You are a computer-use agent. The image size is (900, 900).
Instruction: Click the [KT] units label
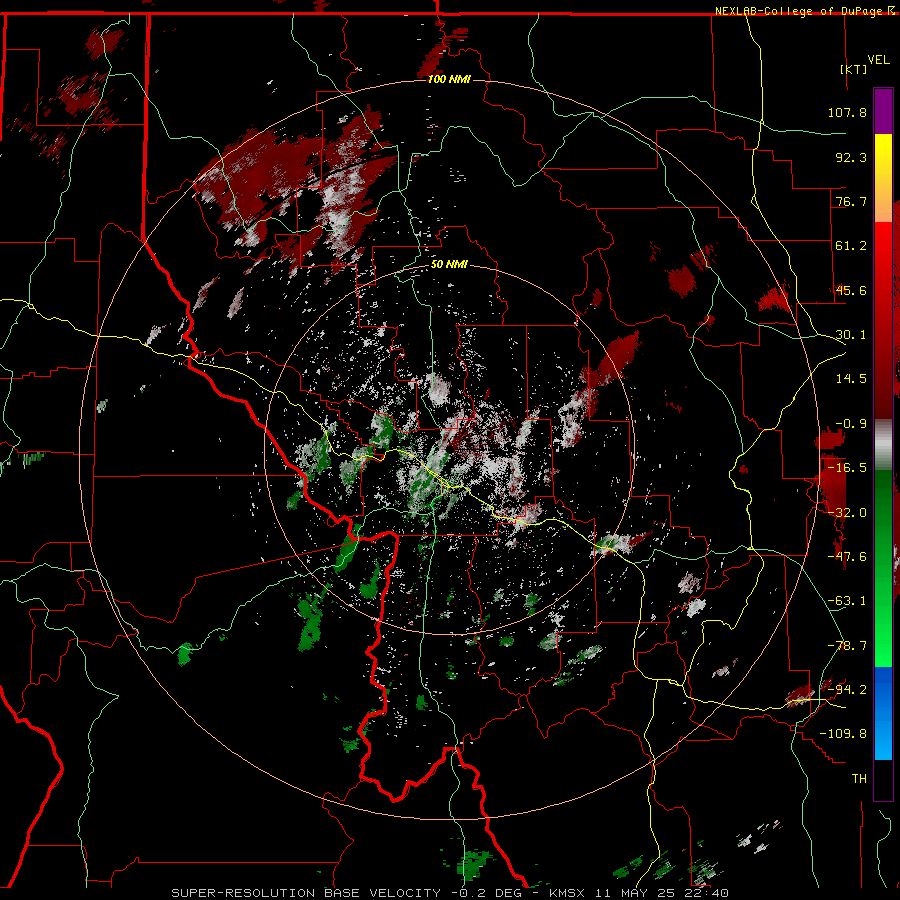(854, 69)
